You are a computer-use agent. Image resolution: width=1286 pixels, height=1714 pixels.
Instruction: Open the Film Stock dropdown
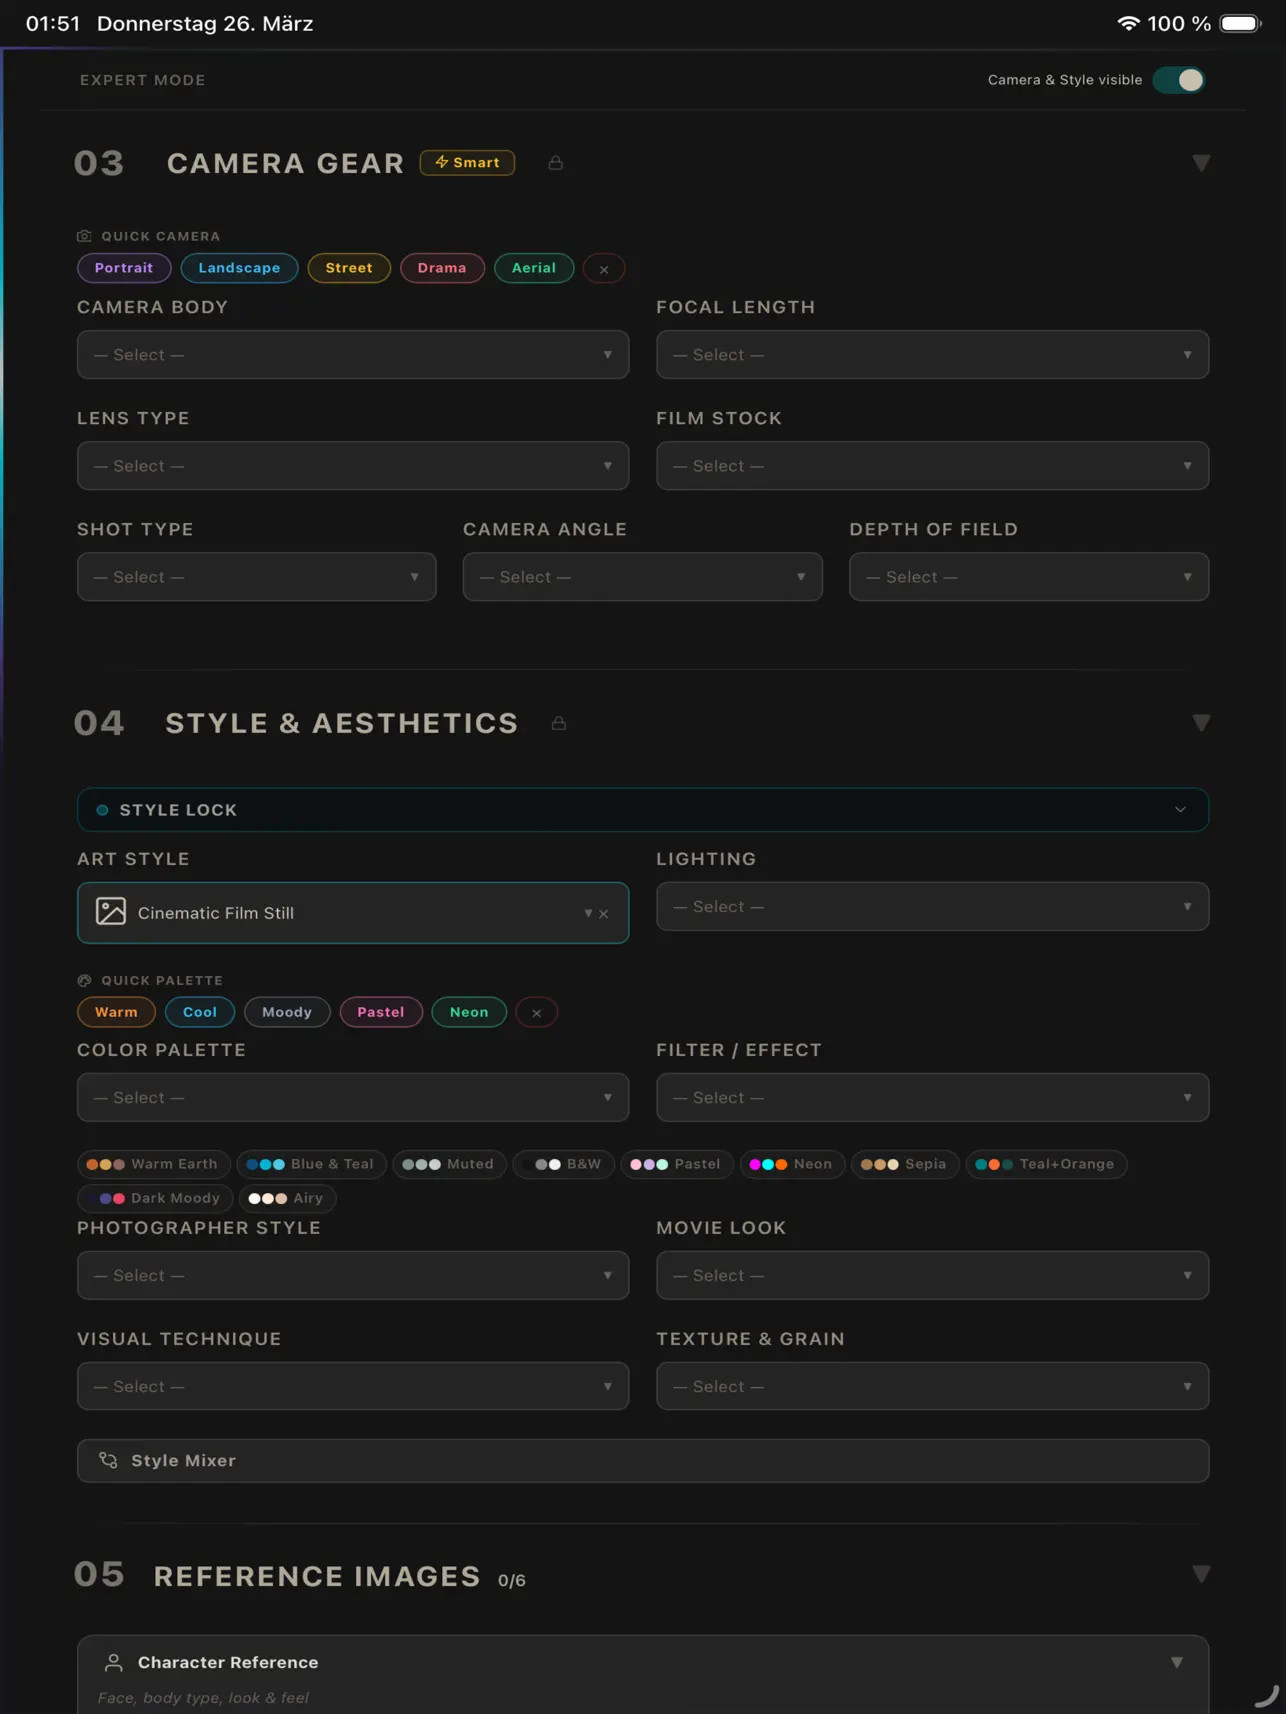tap(932, 466)
